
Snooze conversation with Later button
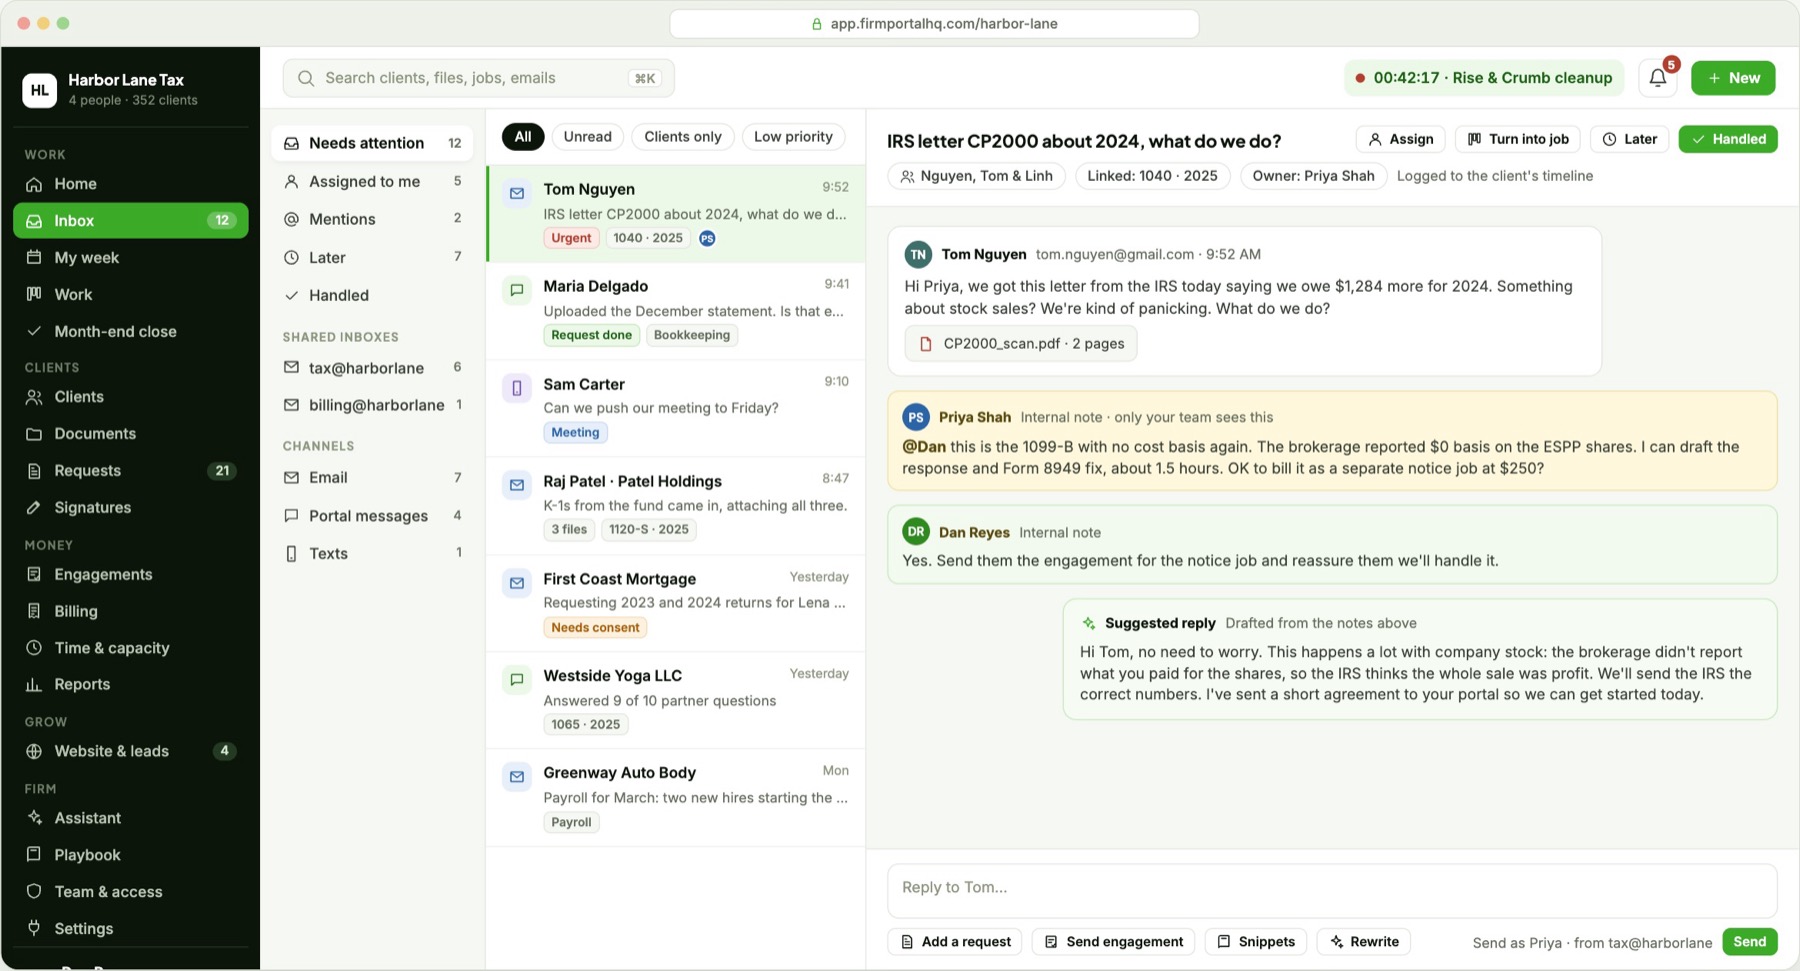[1629, 139]
